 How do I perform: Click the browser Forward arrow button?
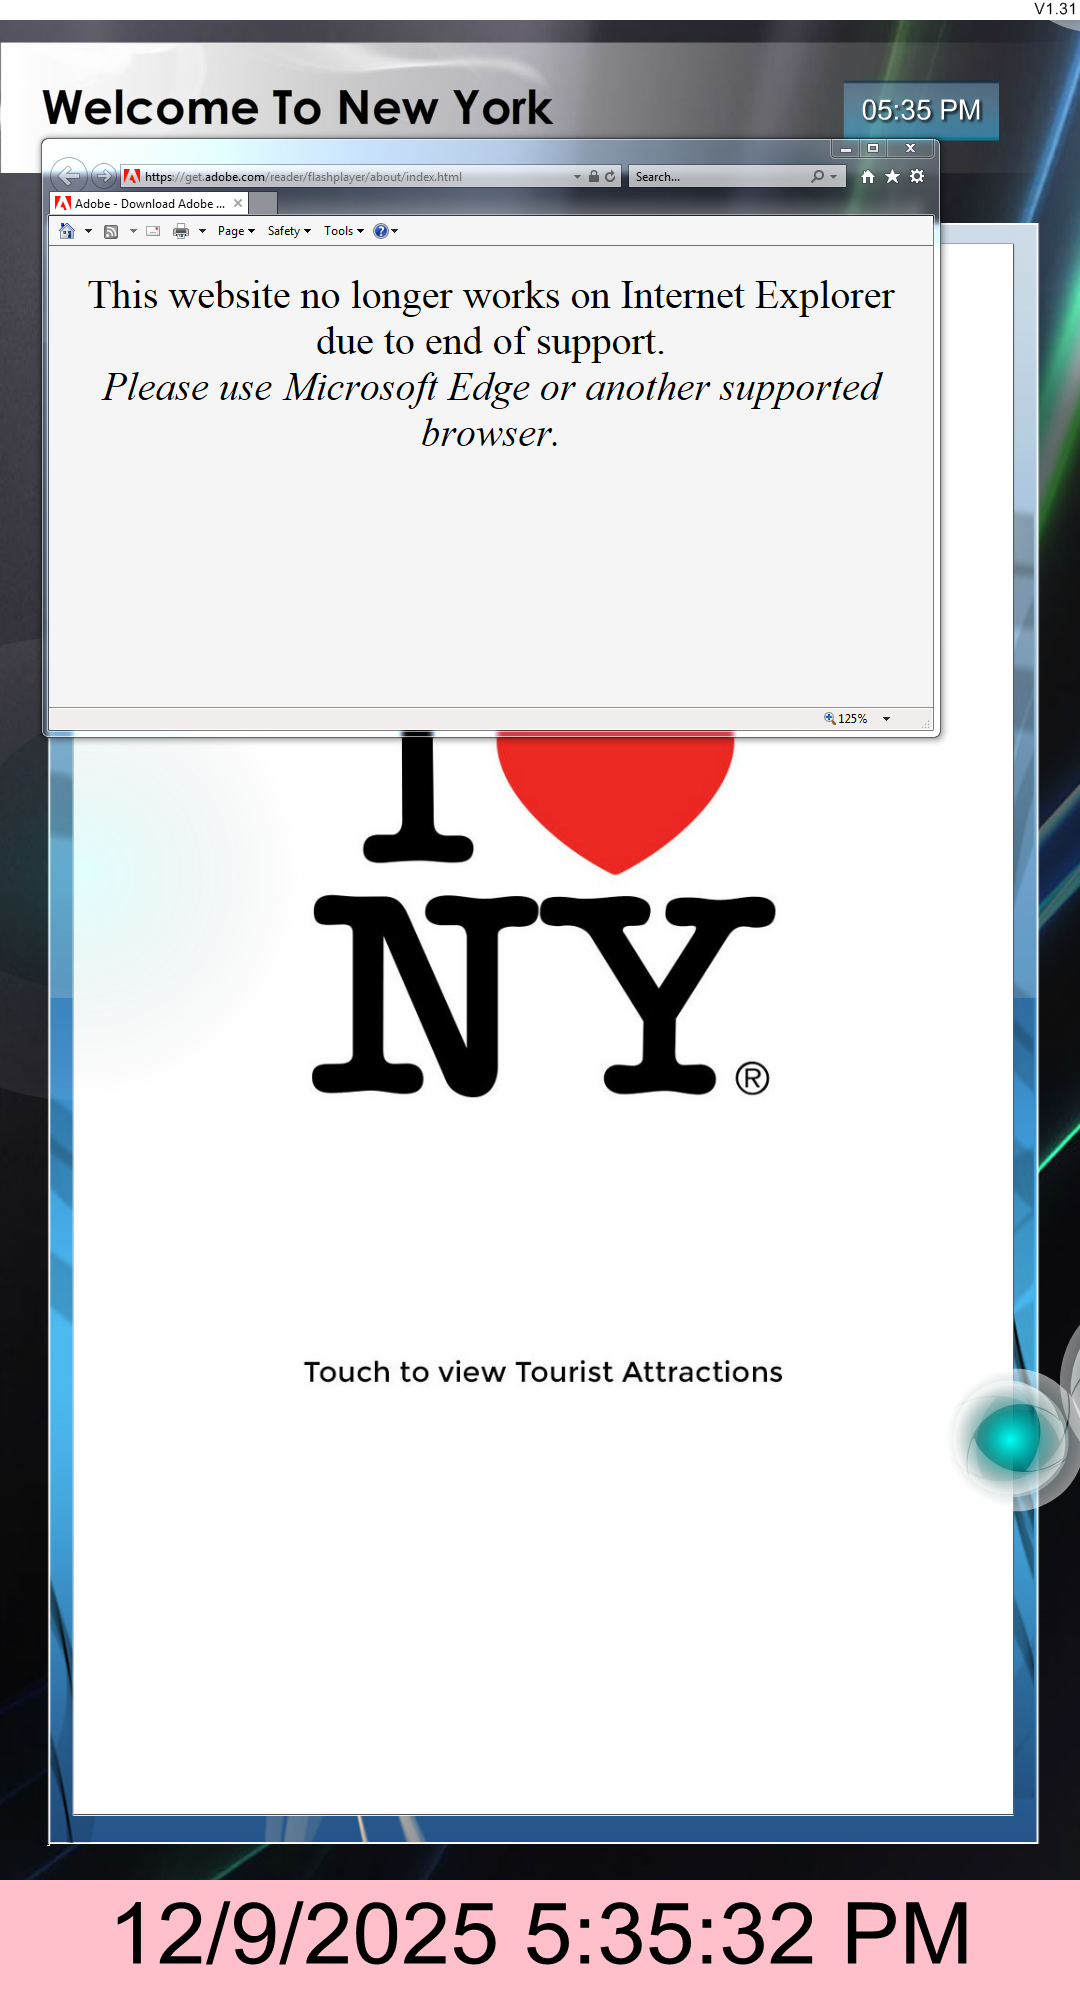point(103,176)
